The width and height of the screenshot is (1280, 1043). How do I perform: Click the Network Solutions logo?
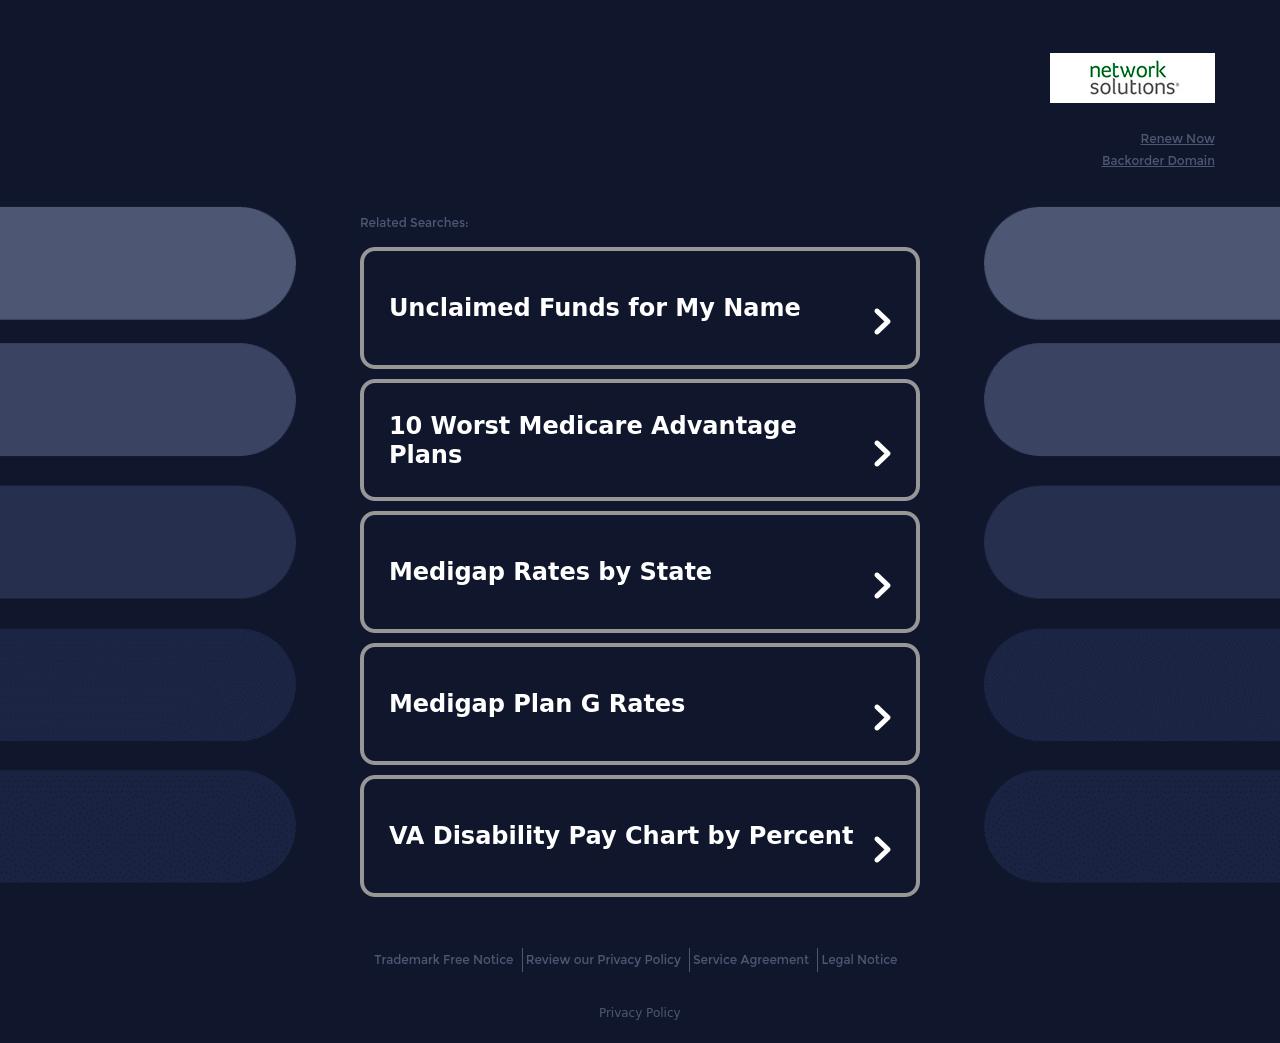1132,78
